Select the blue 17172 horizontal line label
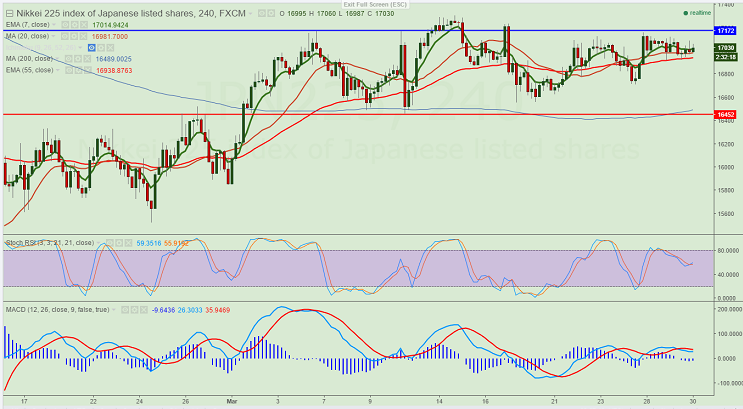 click(726, 31)
